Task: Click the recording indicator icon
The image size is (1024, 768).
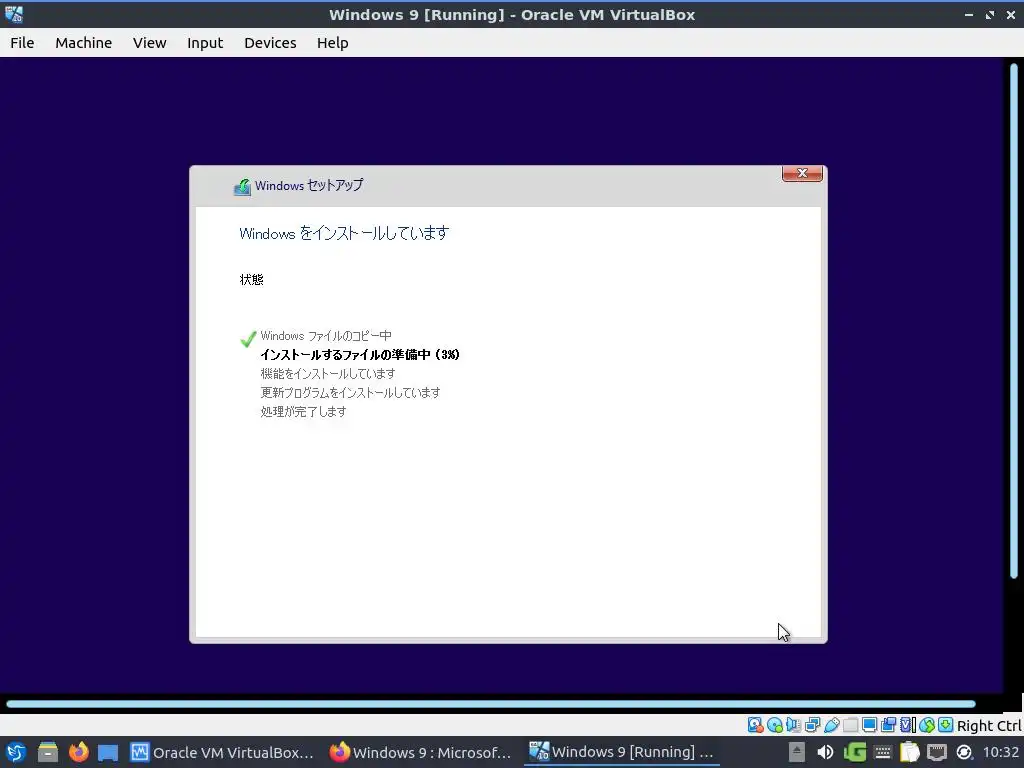Action: 888,725
